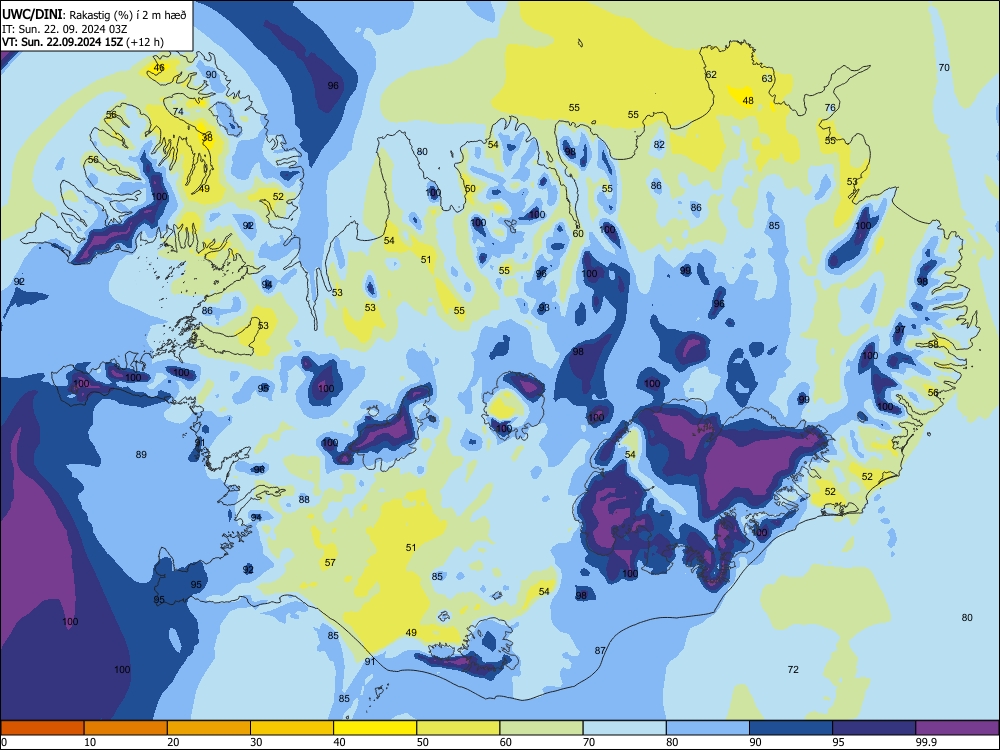Click the medium blue 80–90 legend swatch
Image resolution: width=1000 pixels, height=750 pixels.
708,728
